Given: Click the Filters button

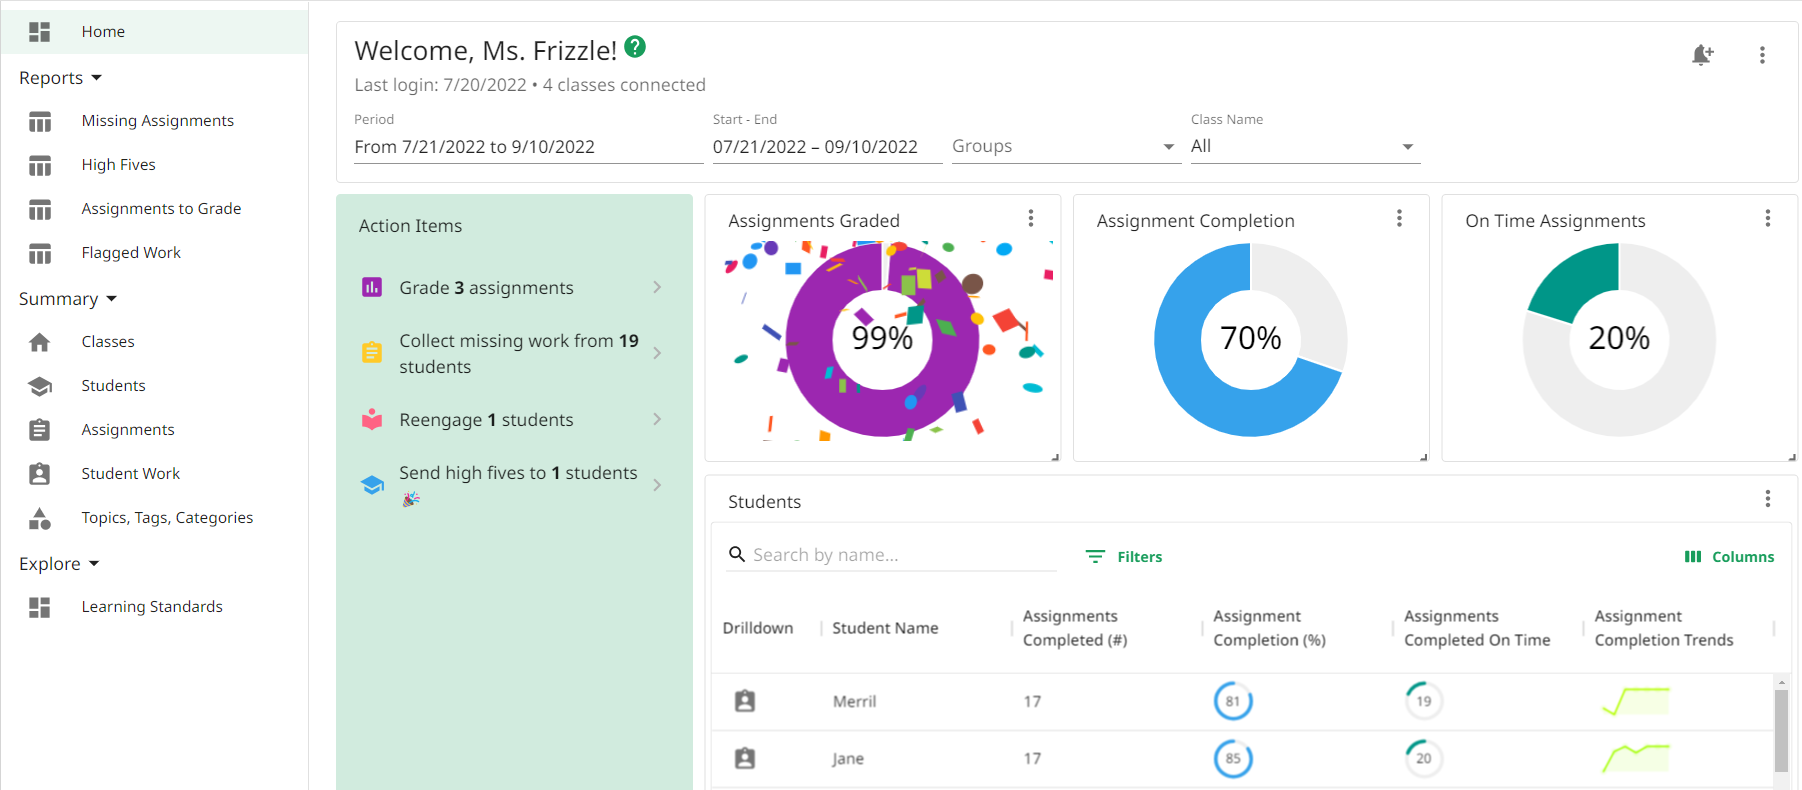Looking at the screenshot, I should (1125, 557).
